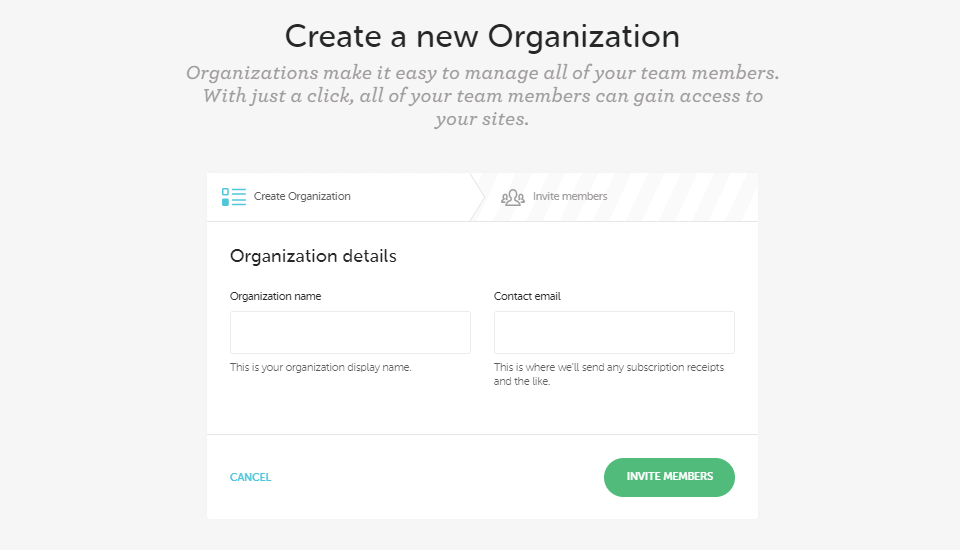Viewport: 960px width, 550px height.
Task: Click the Create a new Organization title
Action: click(x=482, y=37)
